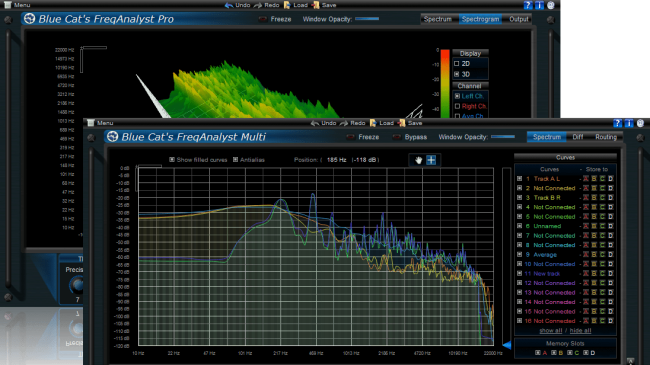Toggle visibility of curve 9 Average
This screenshot has width=650, height=365.
519,255
